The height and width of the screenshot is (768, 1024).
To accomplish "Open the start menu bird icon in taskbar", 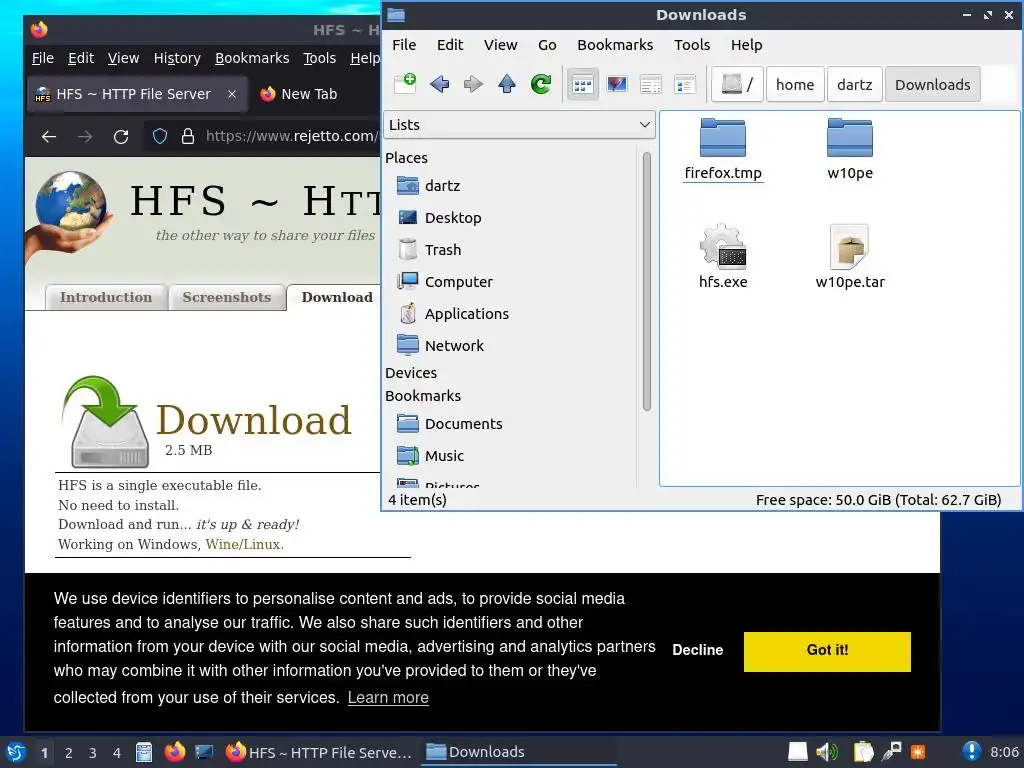I will click(x=16, y=752).
